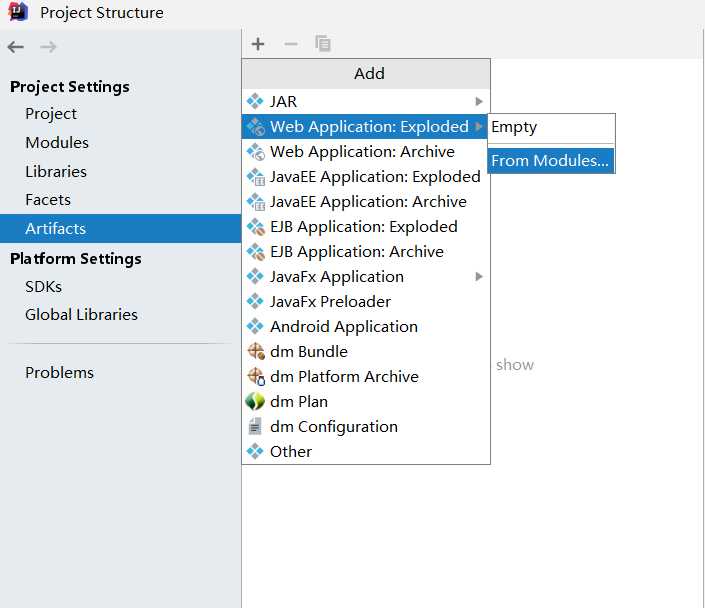The image size is (705, 608).
Task: Expand the Web Application: Exploded submenu arrow
Action: pos(479,126)
